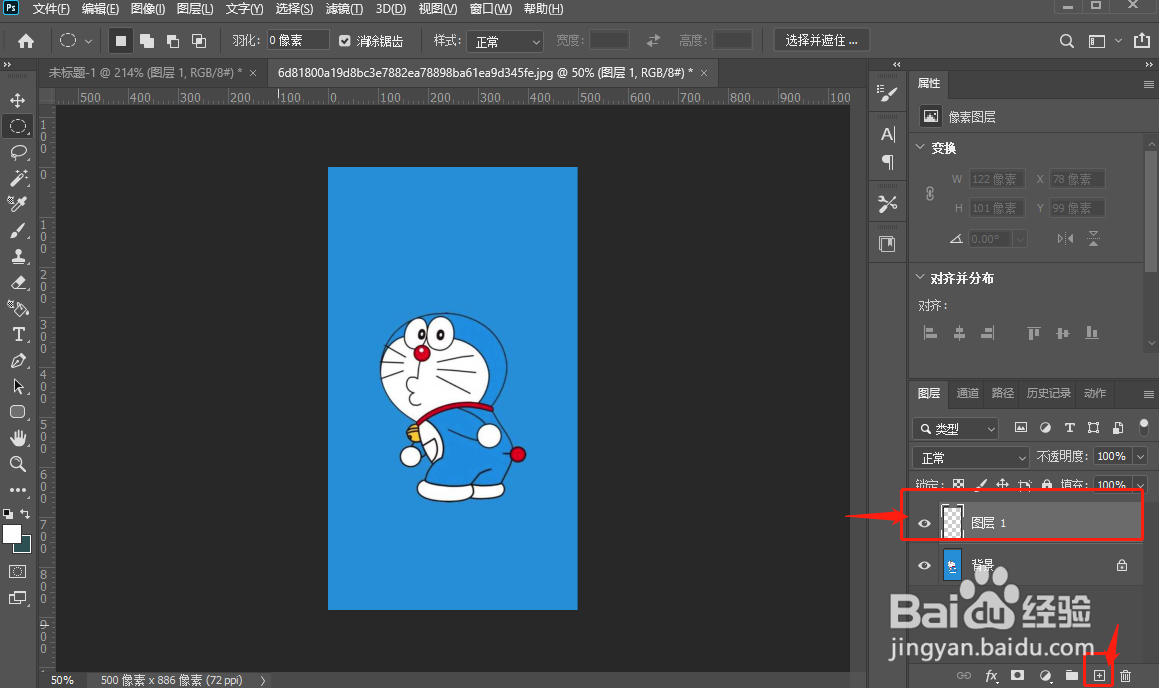Click the 羽化 feather input field

(x=298, y=40)
